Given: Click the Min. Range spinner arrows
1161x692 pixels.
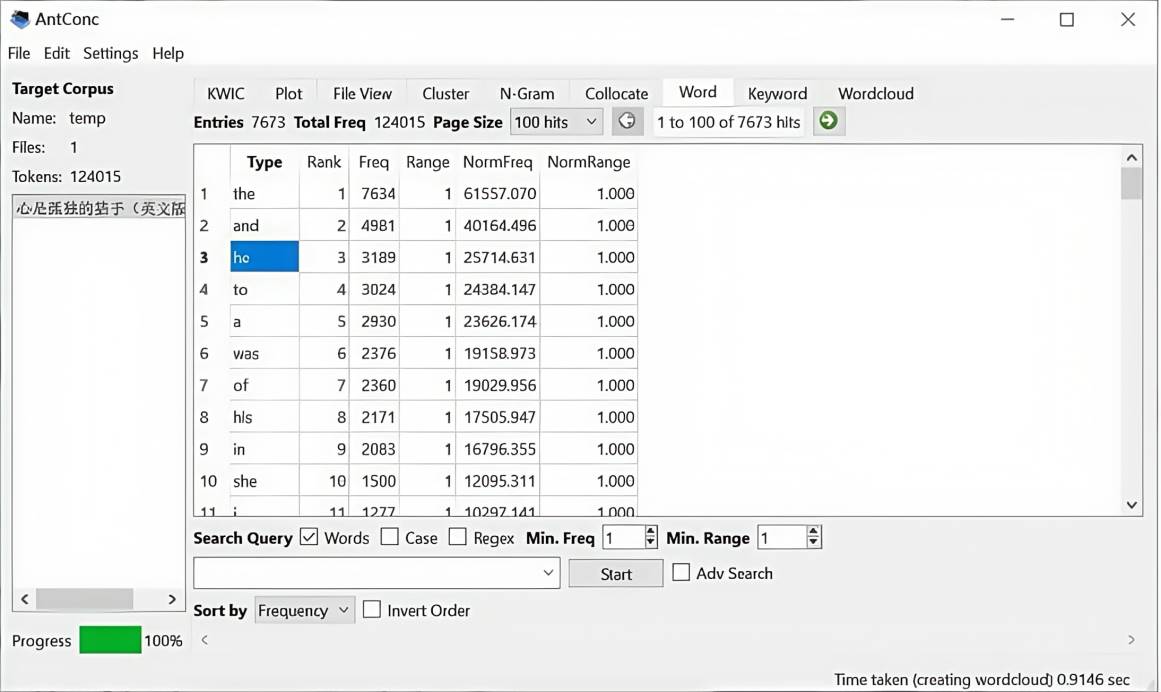Looking at the screenshot, I should tap(813, 538).
